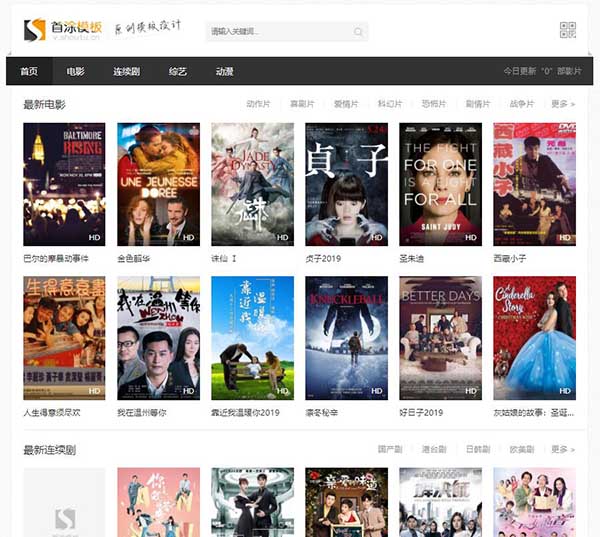
Task: Go to the 首页 nav tab
Action: click(29, 71)
